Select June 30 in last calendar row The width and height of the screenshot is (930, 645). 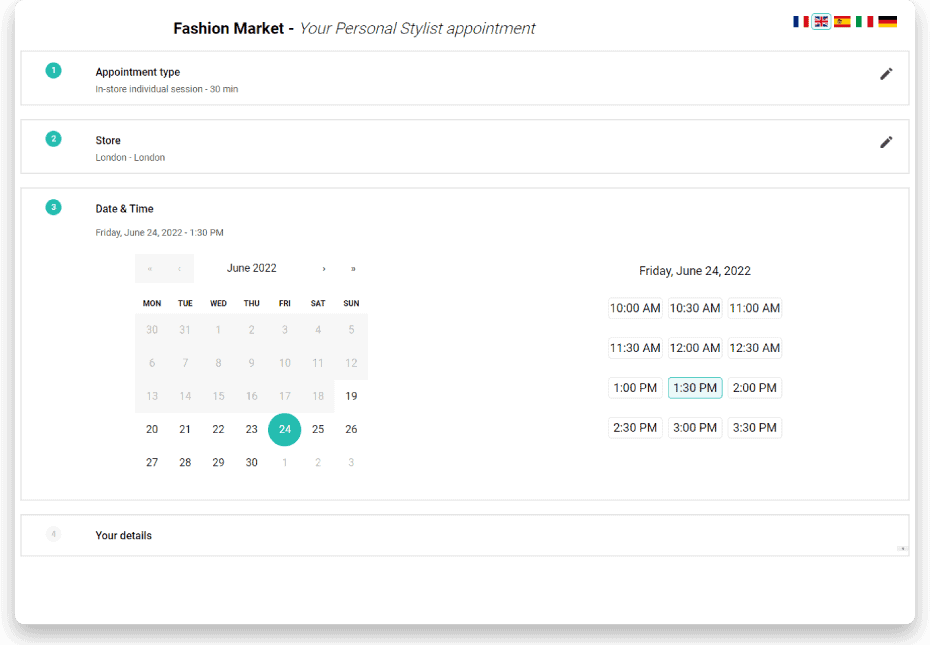tap(251, 462)
